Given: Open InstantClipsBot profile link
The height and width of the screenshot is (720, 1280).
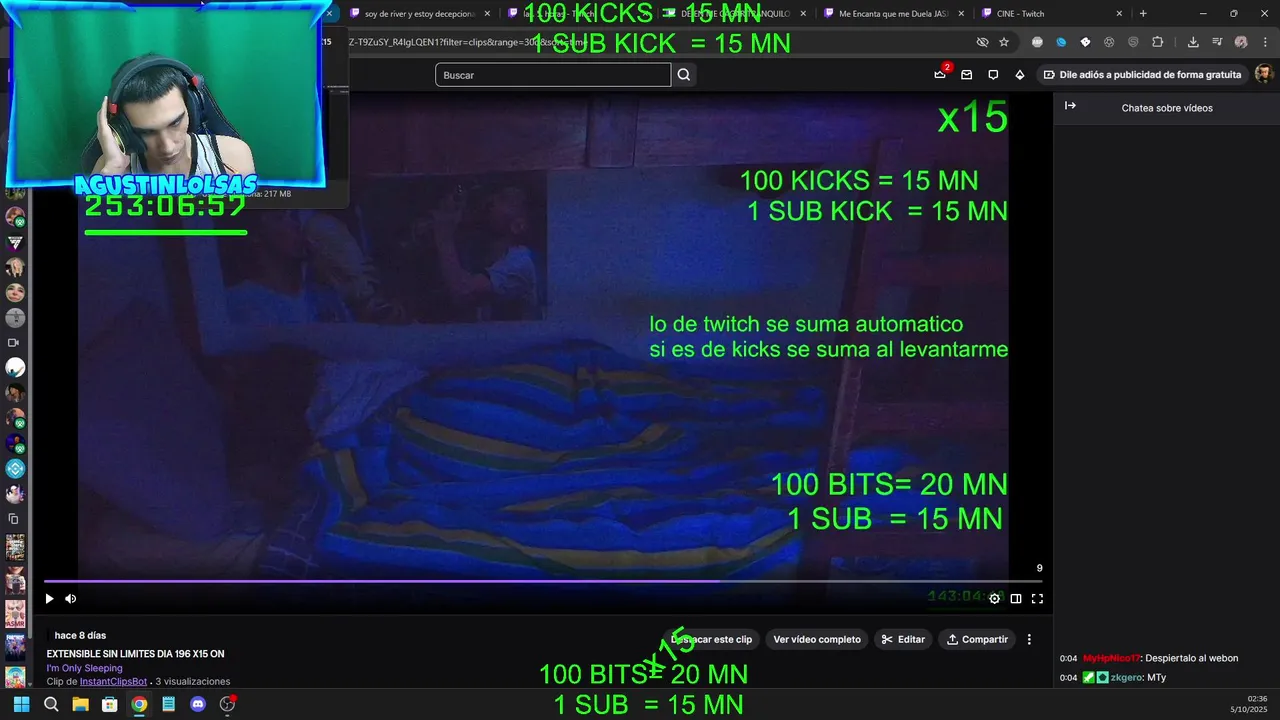Looking at the screenshot, I should (x=113, y=682).
